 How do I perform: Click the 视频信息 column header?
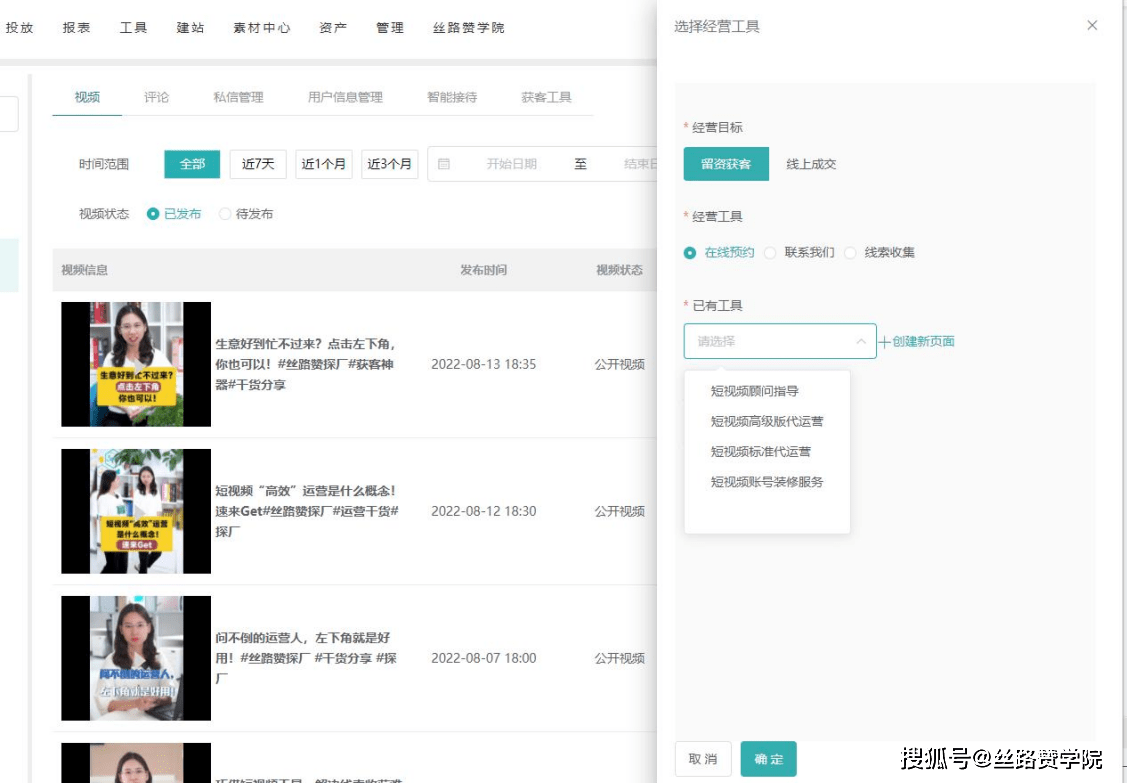pyautogui.click(x=84, y=270)
